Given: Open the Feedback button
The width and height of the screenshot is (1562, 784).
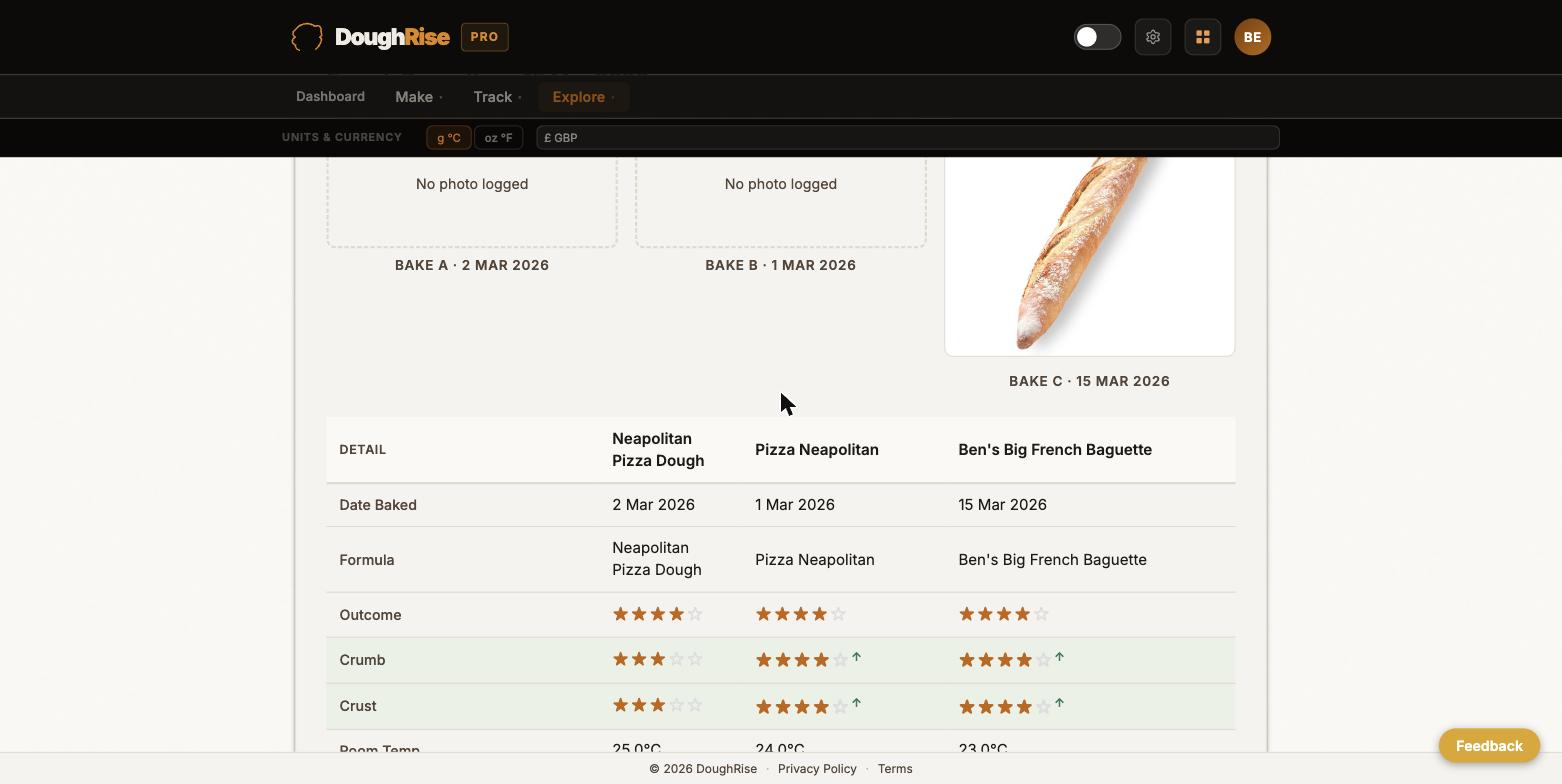Looking at the screenshot, I should coord(1489,746).
